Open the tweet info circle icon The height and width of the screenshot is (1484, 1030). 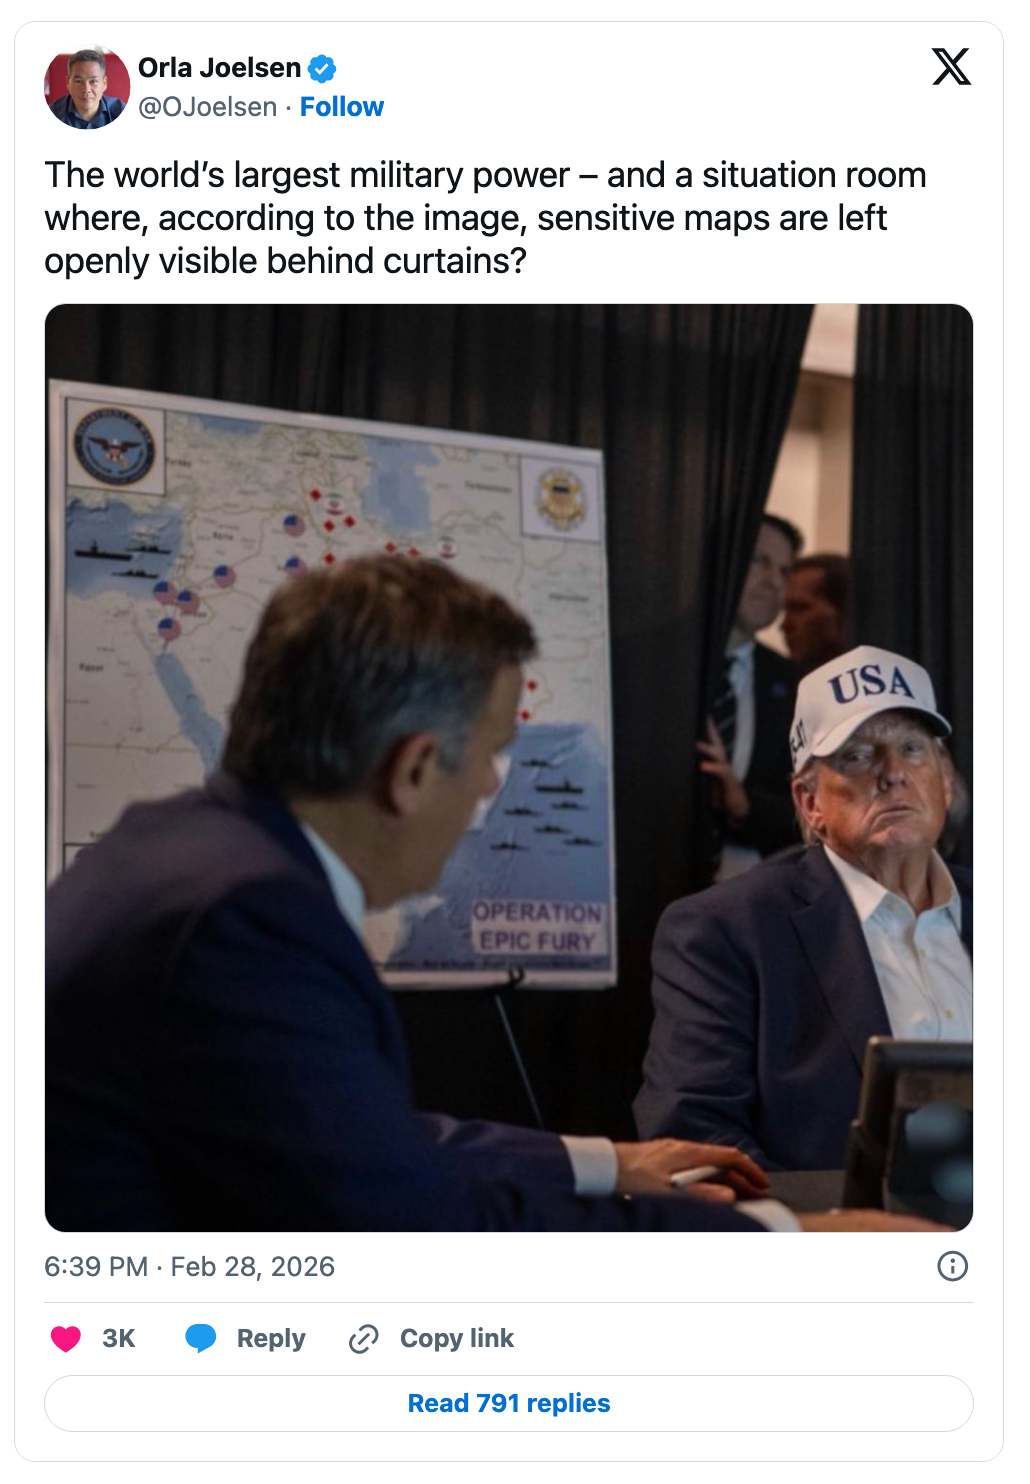click(x=952, y=1266)
